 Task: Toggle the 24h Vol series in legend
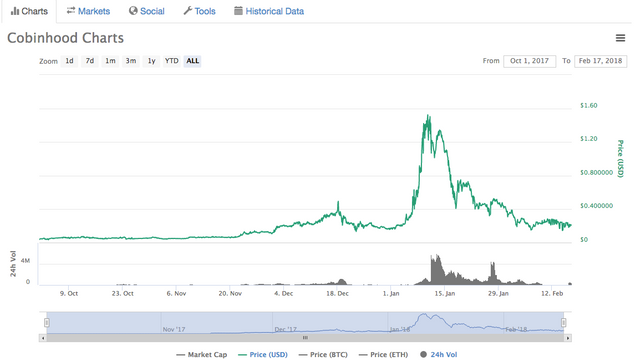click(439, 354)
